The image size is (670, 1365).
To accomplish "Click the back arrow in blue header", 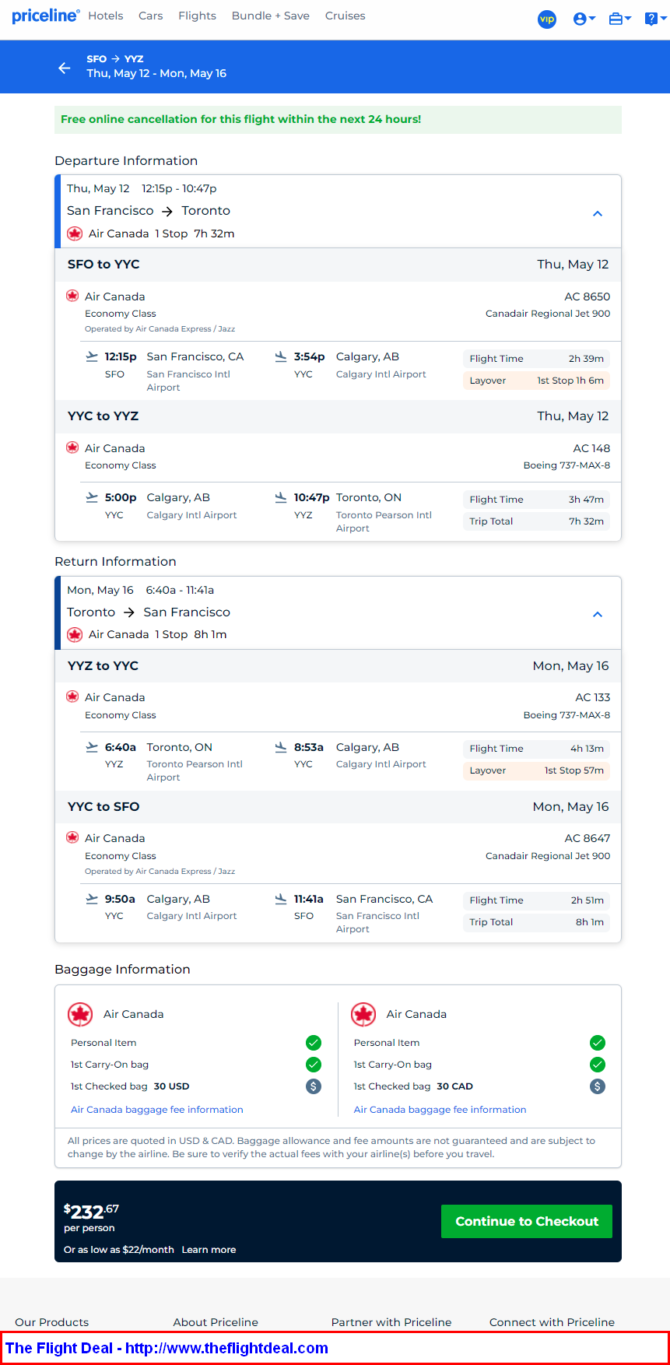I will tap(64, 67).
